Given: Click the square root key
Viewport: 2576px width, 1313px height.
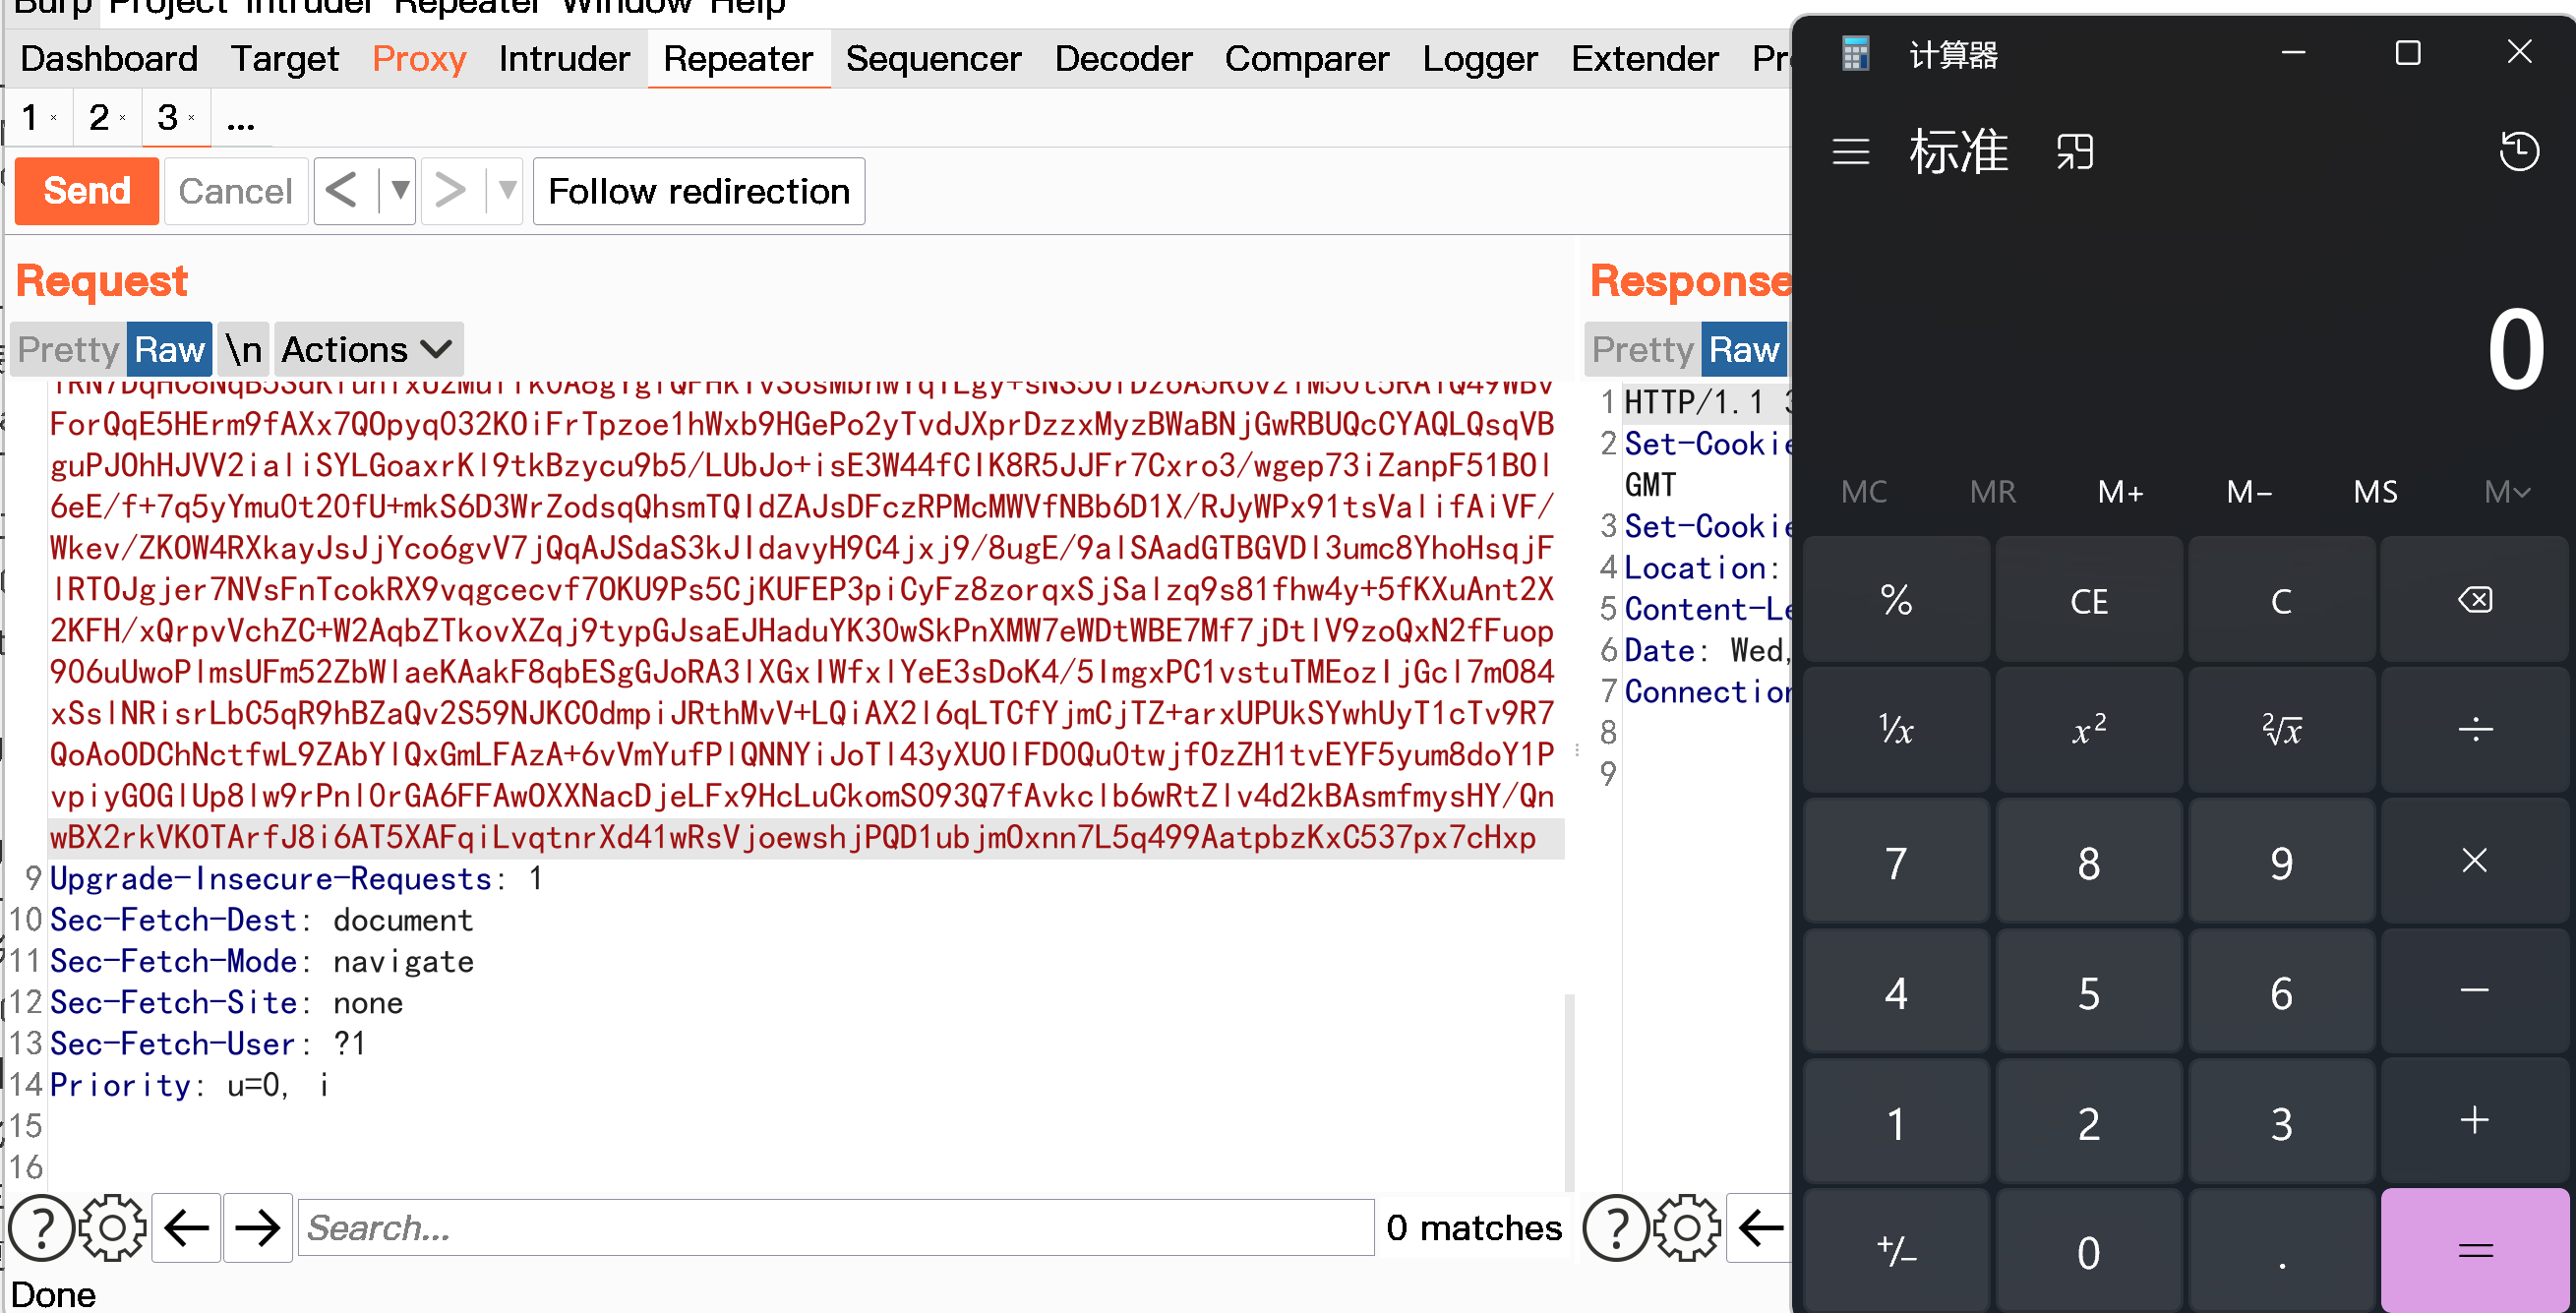Looking at the screenshot, I should pyautogui.click(x=2280, y=730).
